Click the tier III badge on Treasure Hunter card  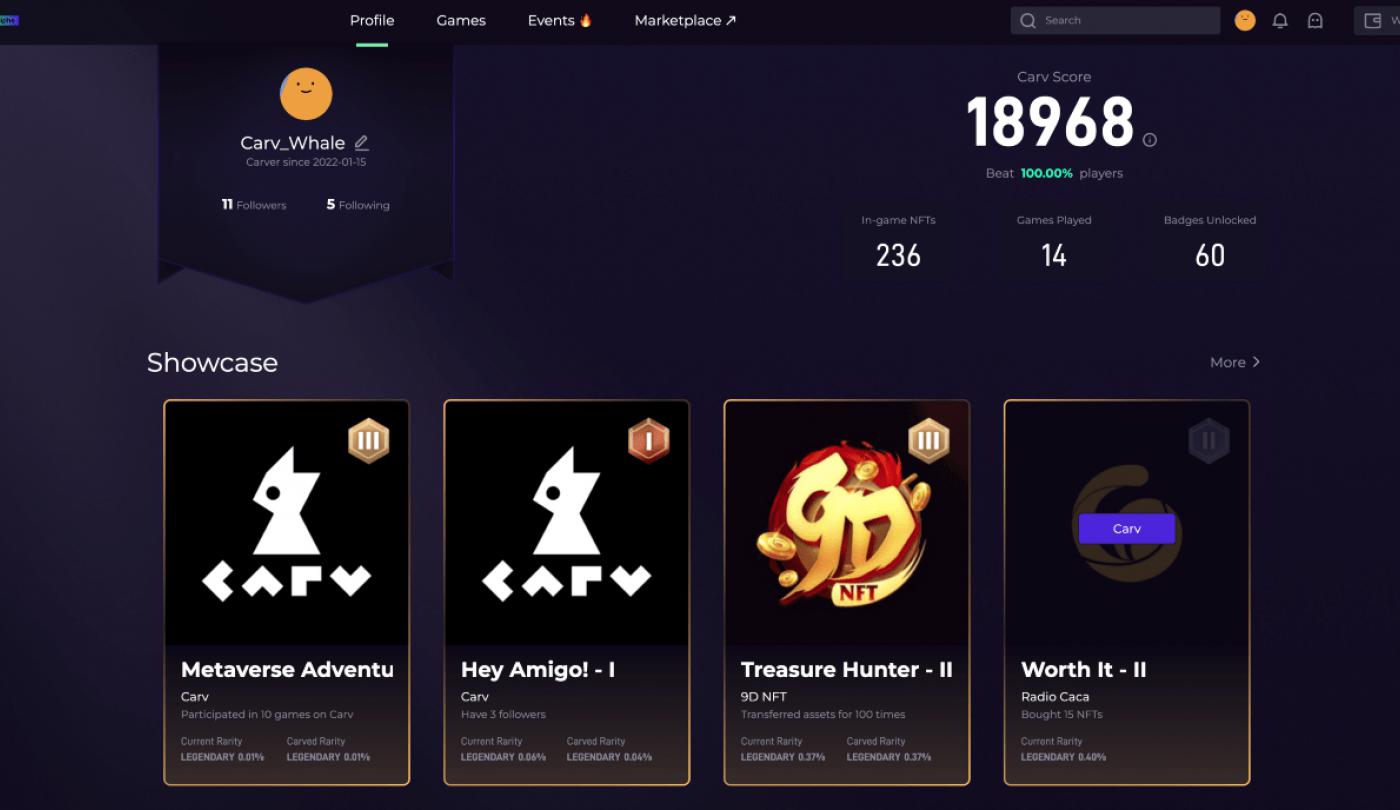[x=929, y=440]
